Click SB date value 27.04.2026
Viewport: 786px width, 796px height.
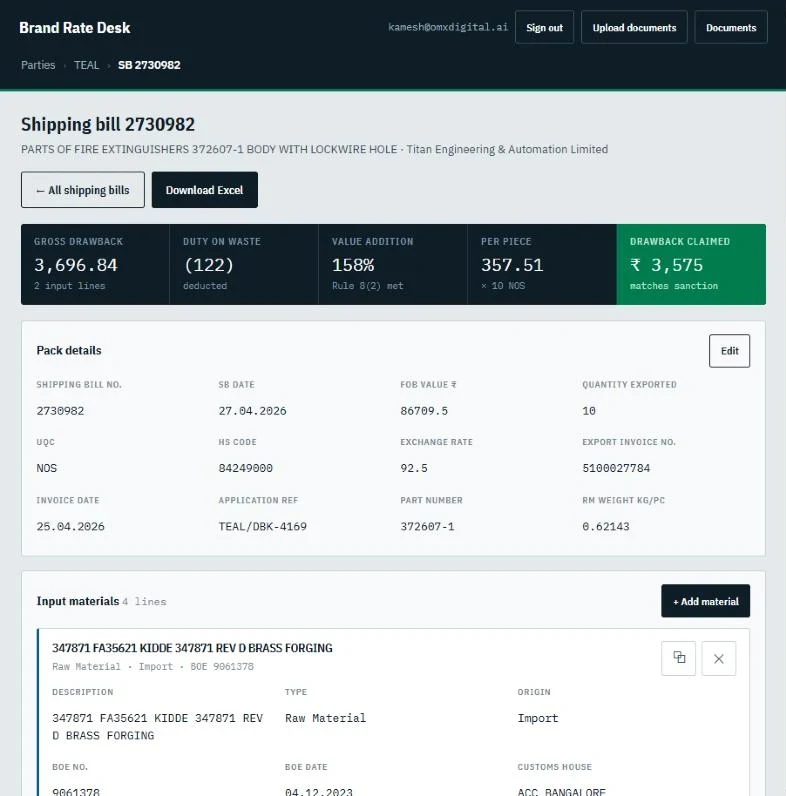(x=252, y=411)
